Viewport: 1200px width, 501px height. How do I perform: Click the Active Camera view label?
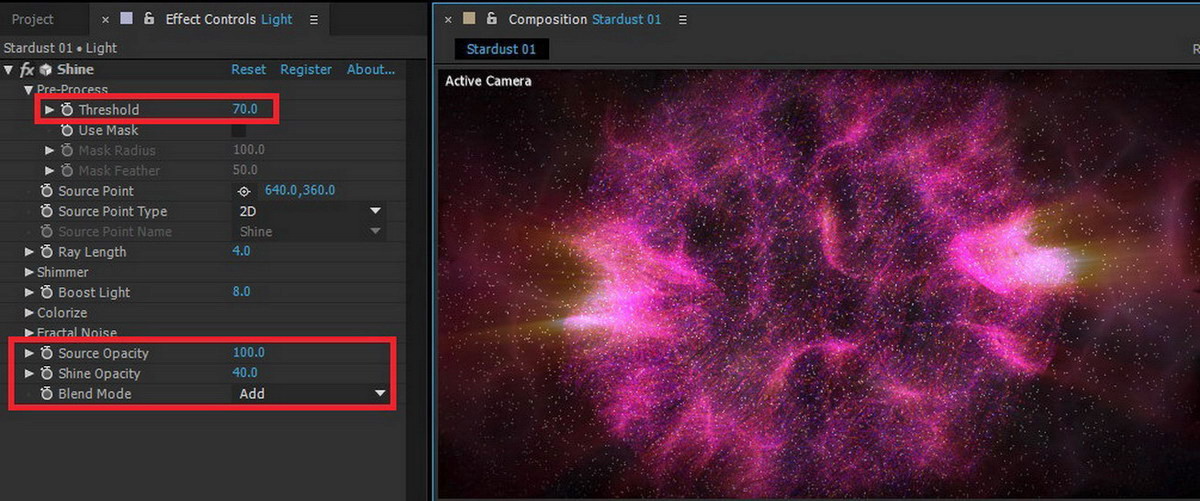point(488,81)
